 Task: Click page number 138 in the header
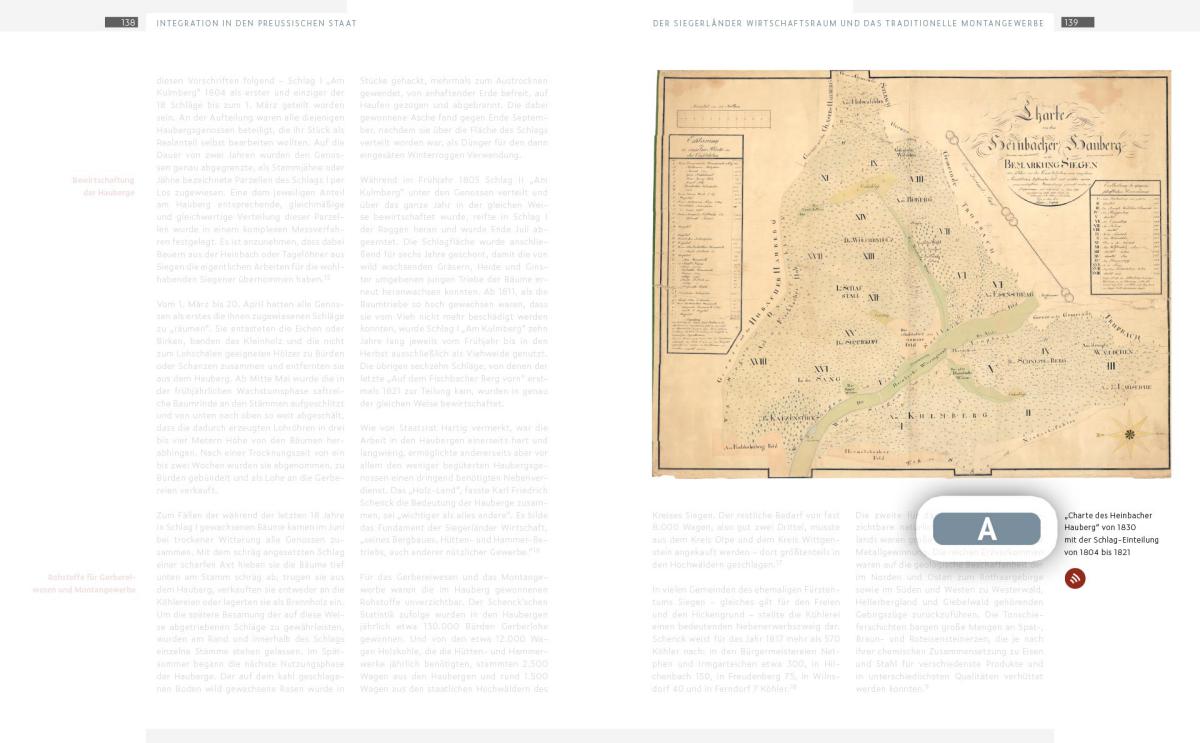(121, 22)
